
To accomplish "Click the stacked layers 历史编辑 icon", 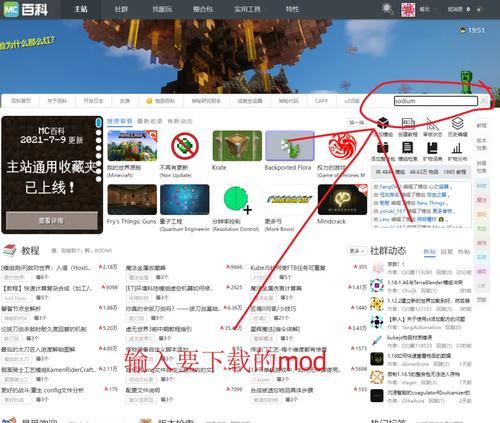I will [457, 123].
